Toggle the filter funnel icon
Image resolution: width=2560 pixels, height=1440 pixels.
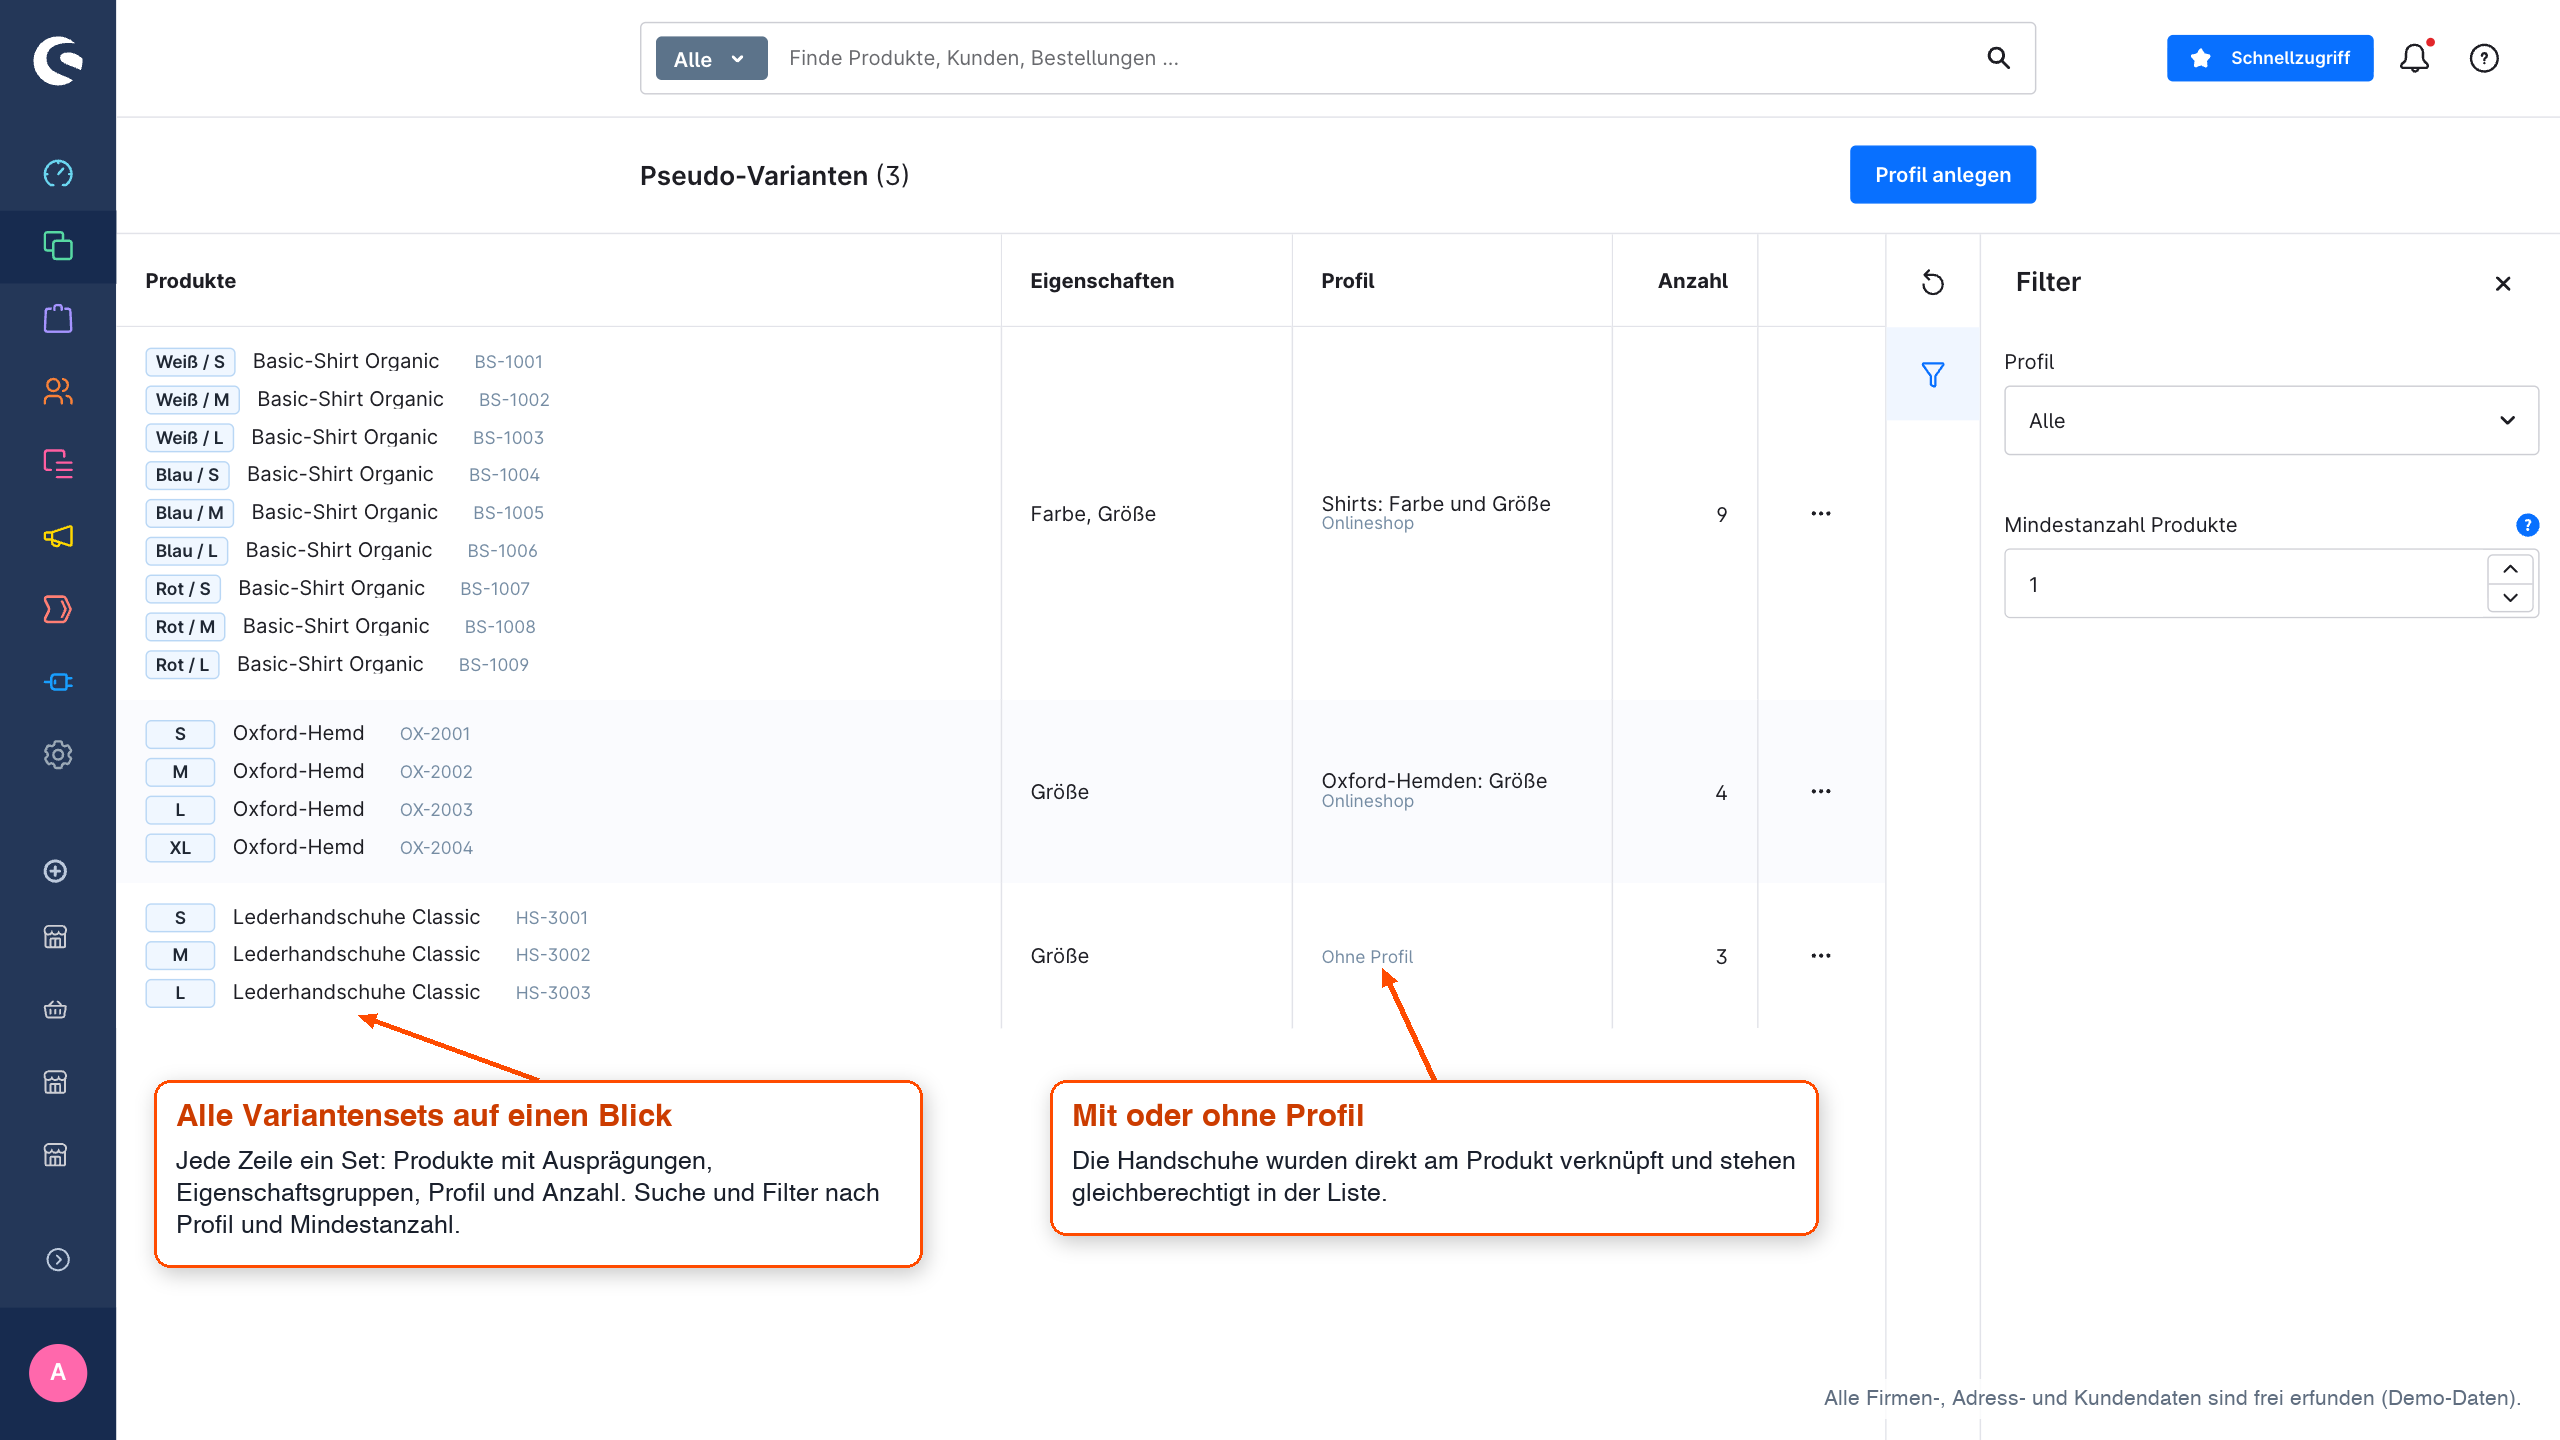[x=1933, y=375]
